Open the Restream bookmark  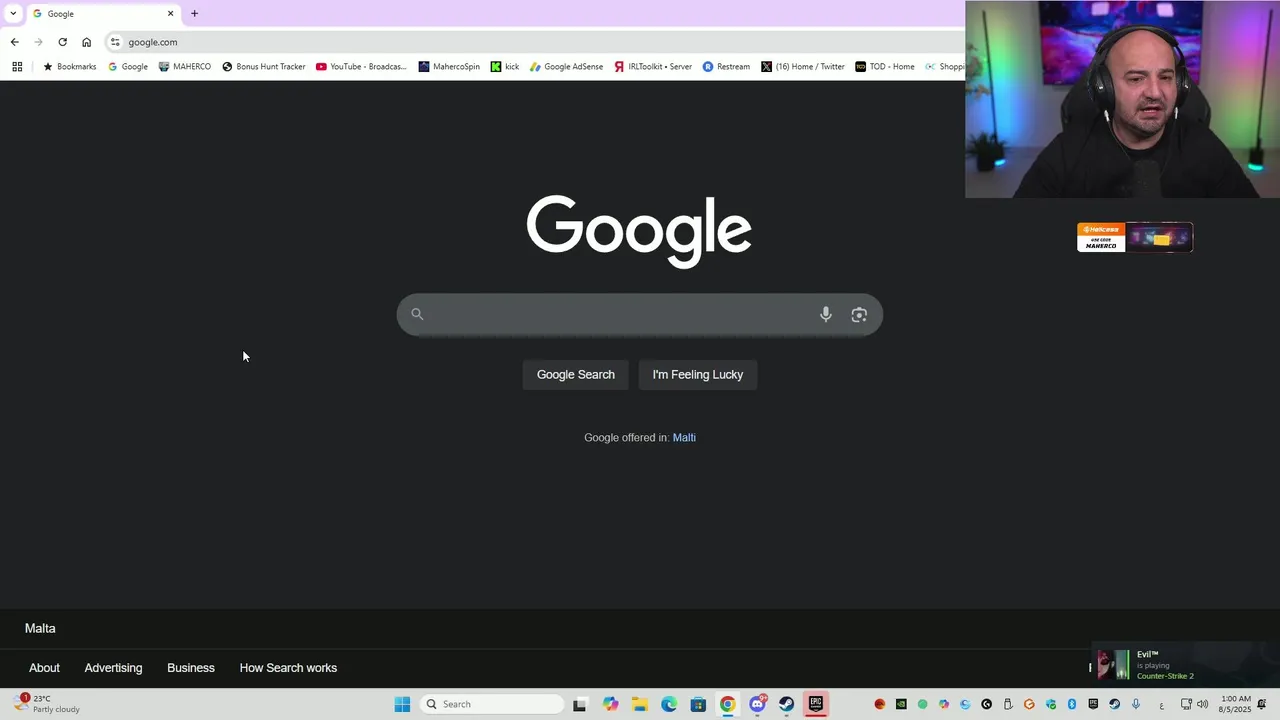pyautogui.click(x=726, y=67)
